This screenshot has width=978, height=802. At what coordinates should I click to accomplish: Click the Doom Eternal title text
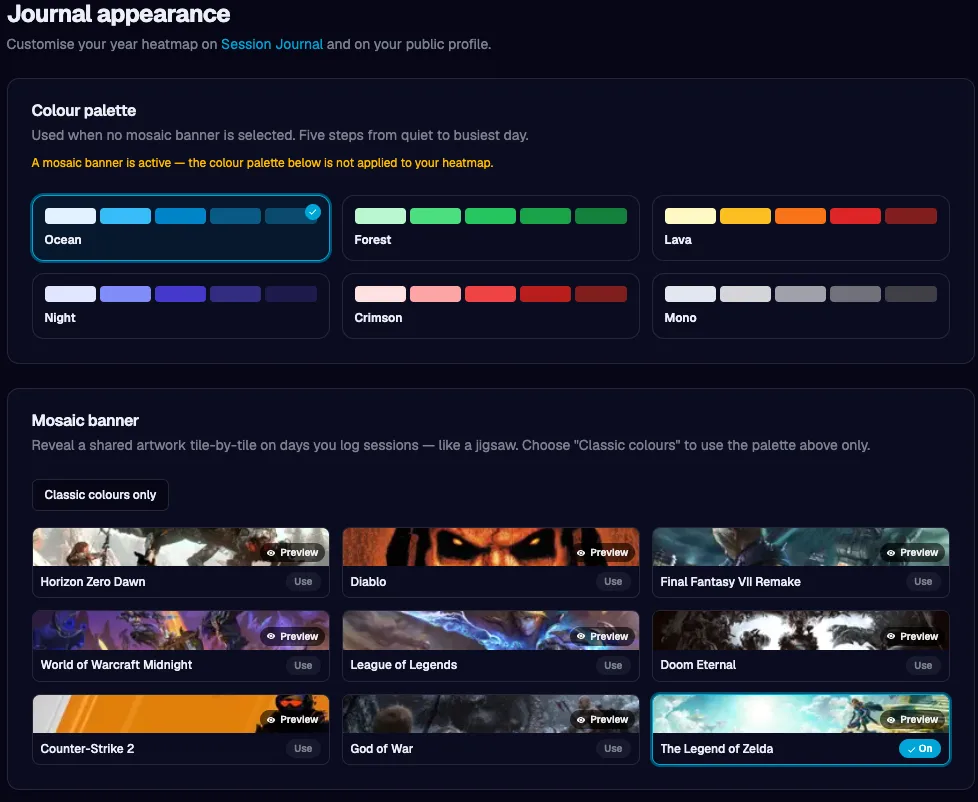coord(698,665)
